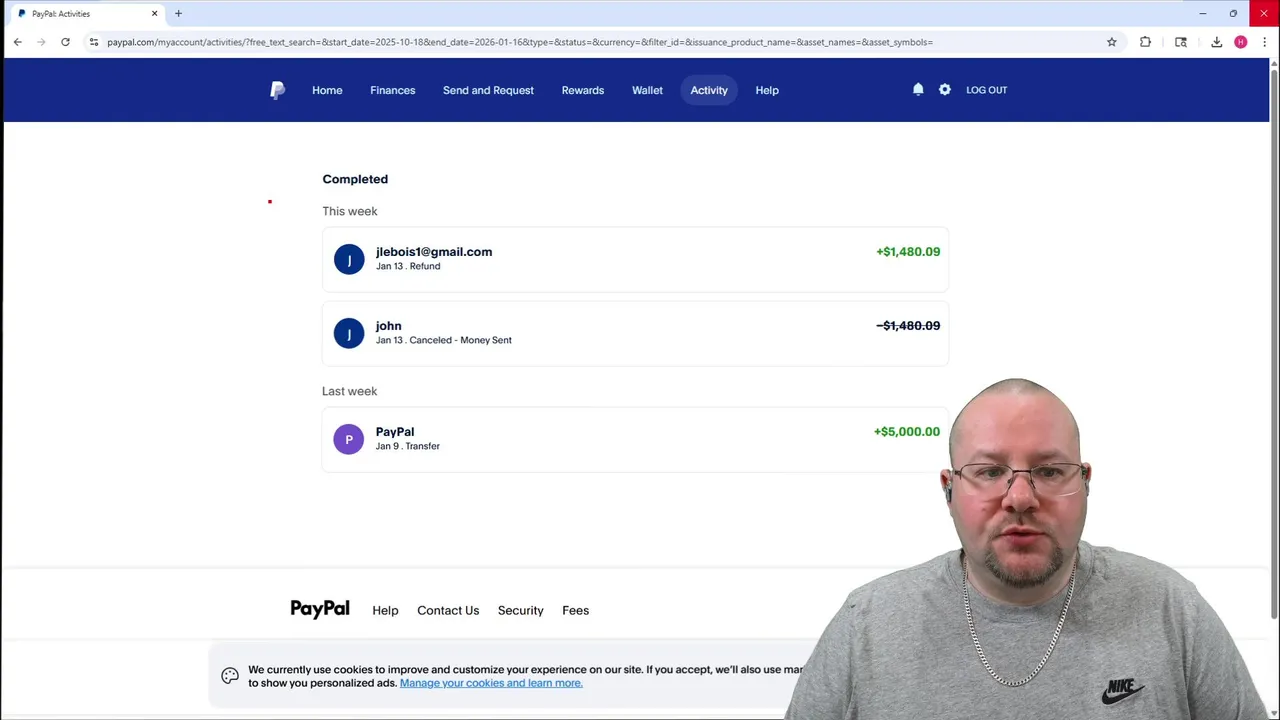Click the jlebois1@gmail.com avatar circle
Viewport: 1280px width, 720px height.
[349, 259]
